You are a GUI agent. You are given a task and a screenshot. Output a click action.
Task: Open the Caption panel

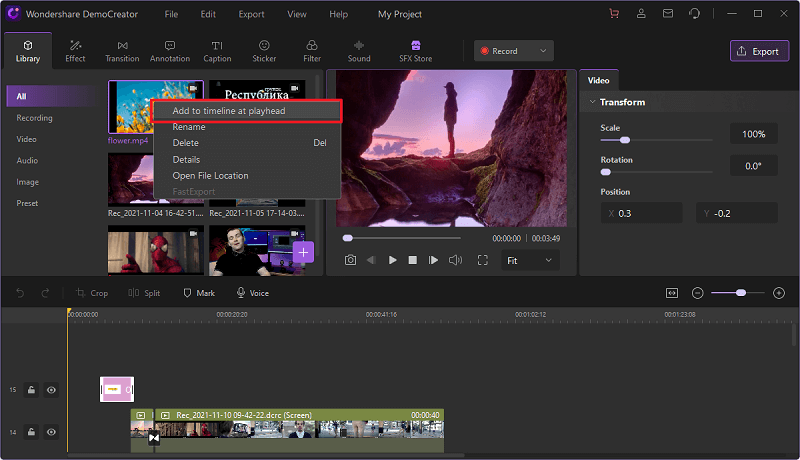(217, 51)
